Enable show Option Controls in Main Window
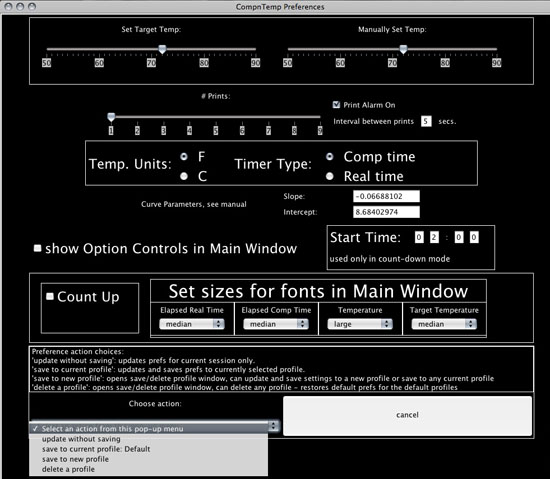The width and height of the screenshot is (550, 479). click(x=37, y=248)
